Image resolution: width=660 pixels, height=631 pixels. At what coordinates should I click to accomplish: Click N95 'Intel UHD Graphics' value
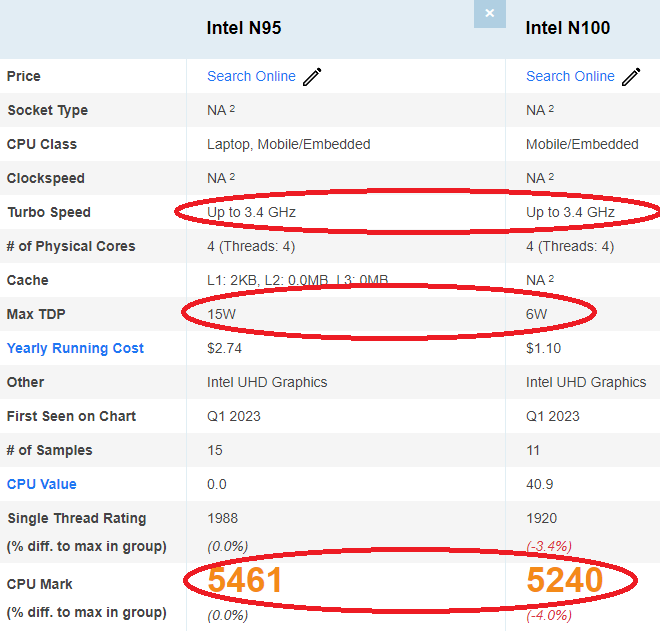267,382
